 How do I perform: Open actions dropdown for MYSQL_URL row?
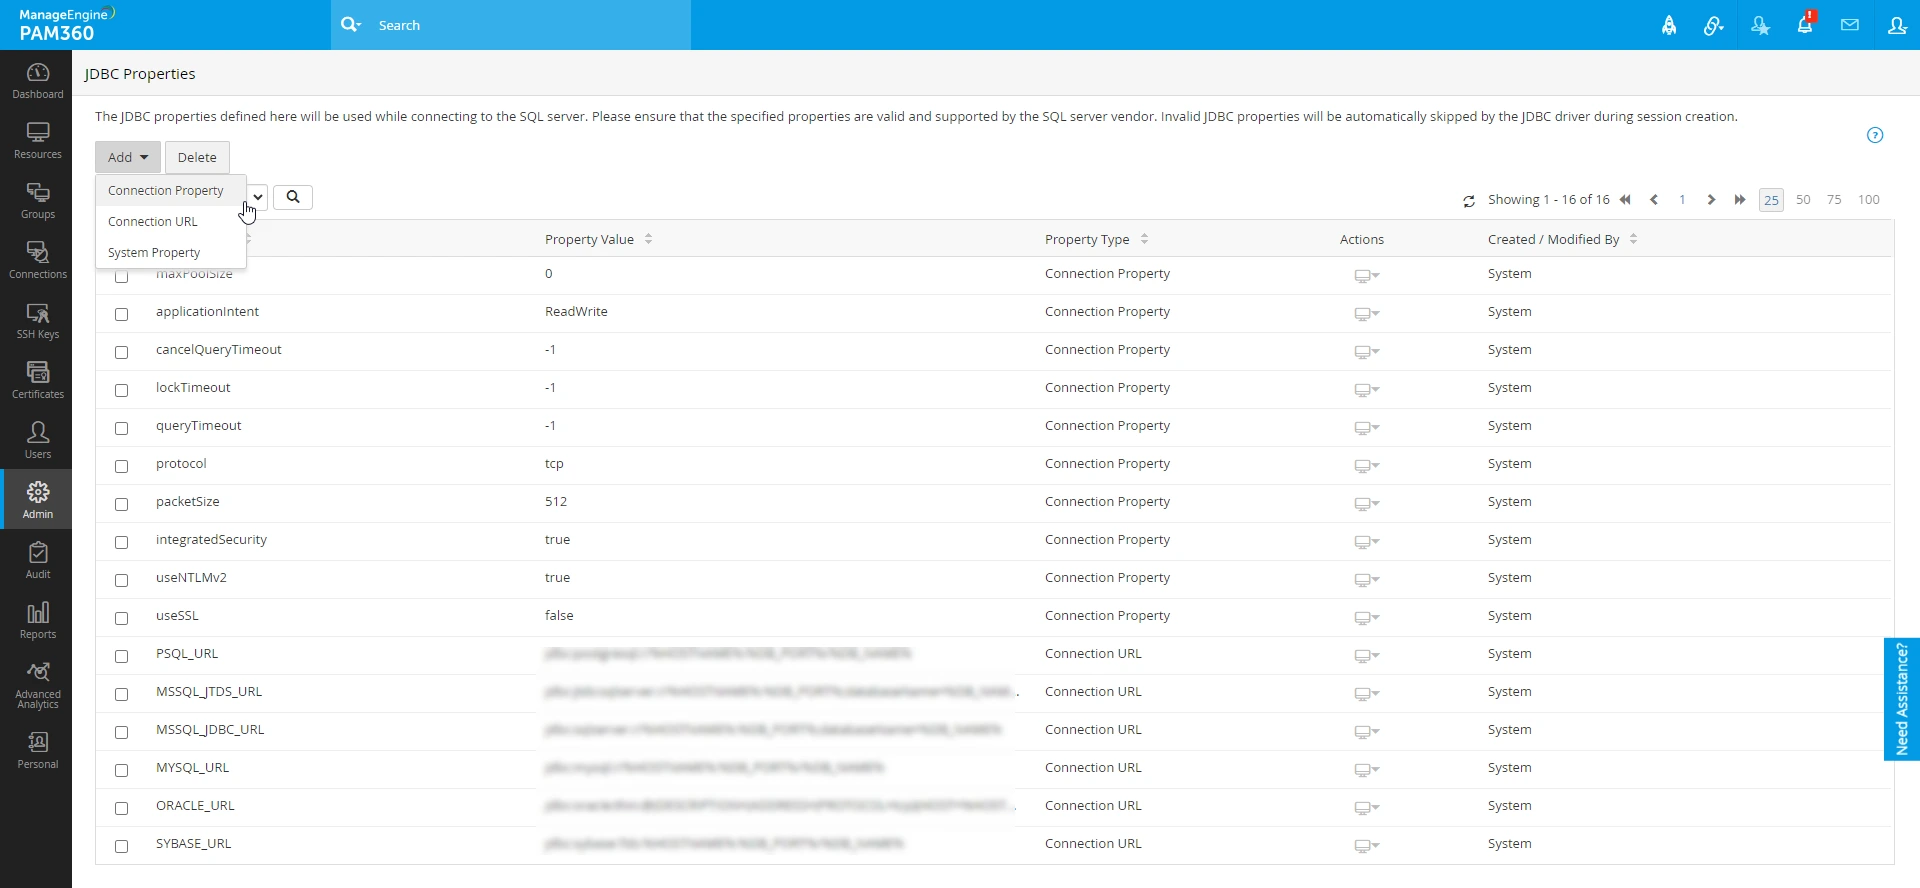(1366, 770)
